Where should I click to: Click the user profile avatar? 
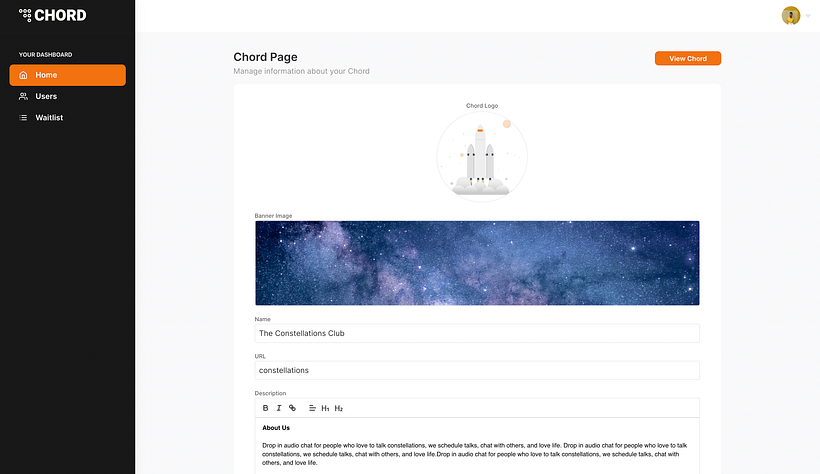pos(790,15)
